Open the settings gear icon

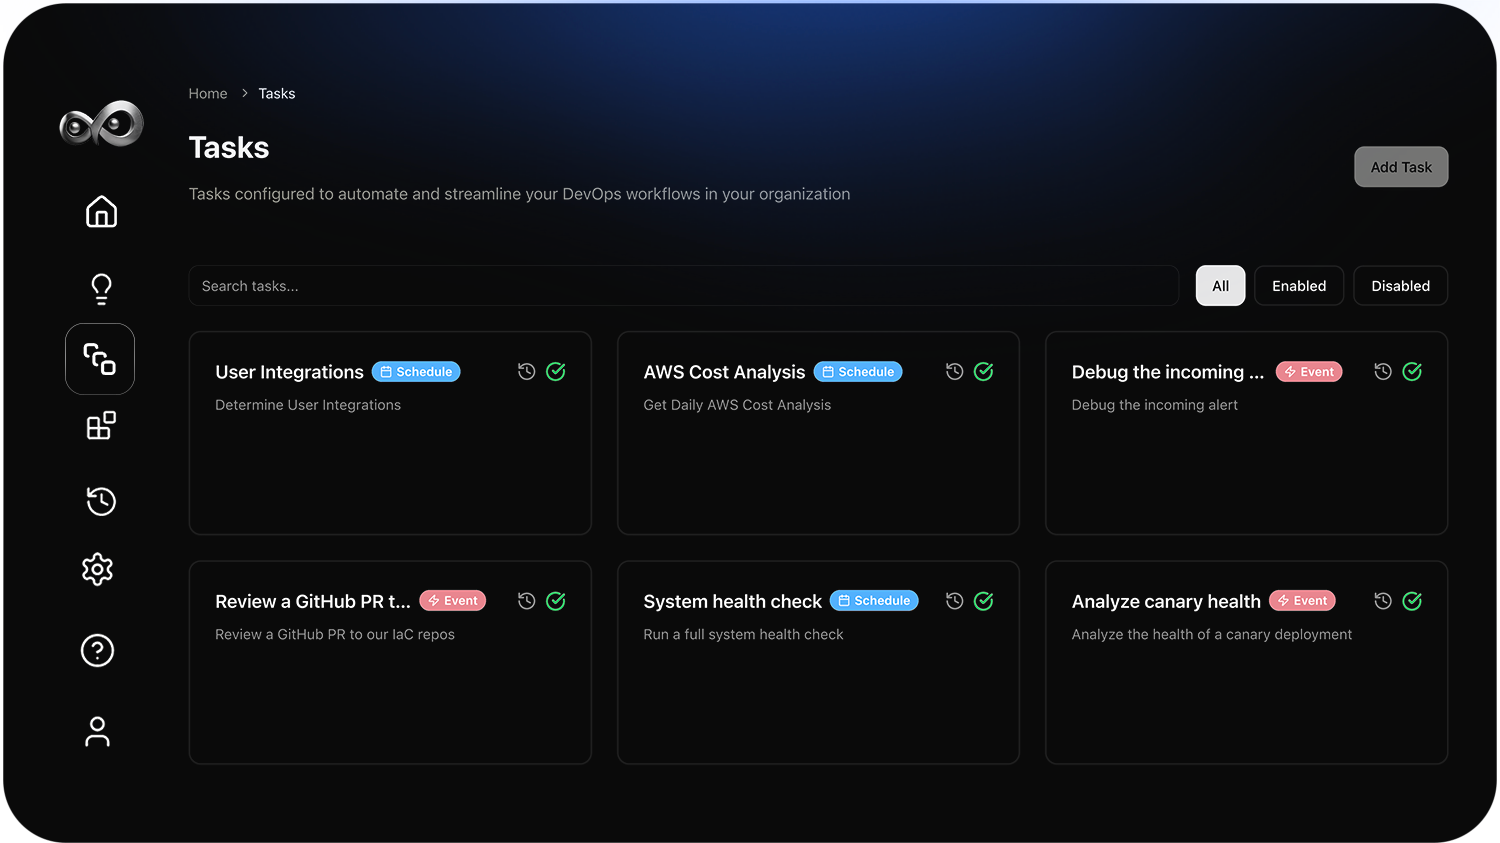[97, 569]
